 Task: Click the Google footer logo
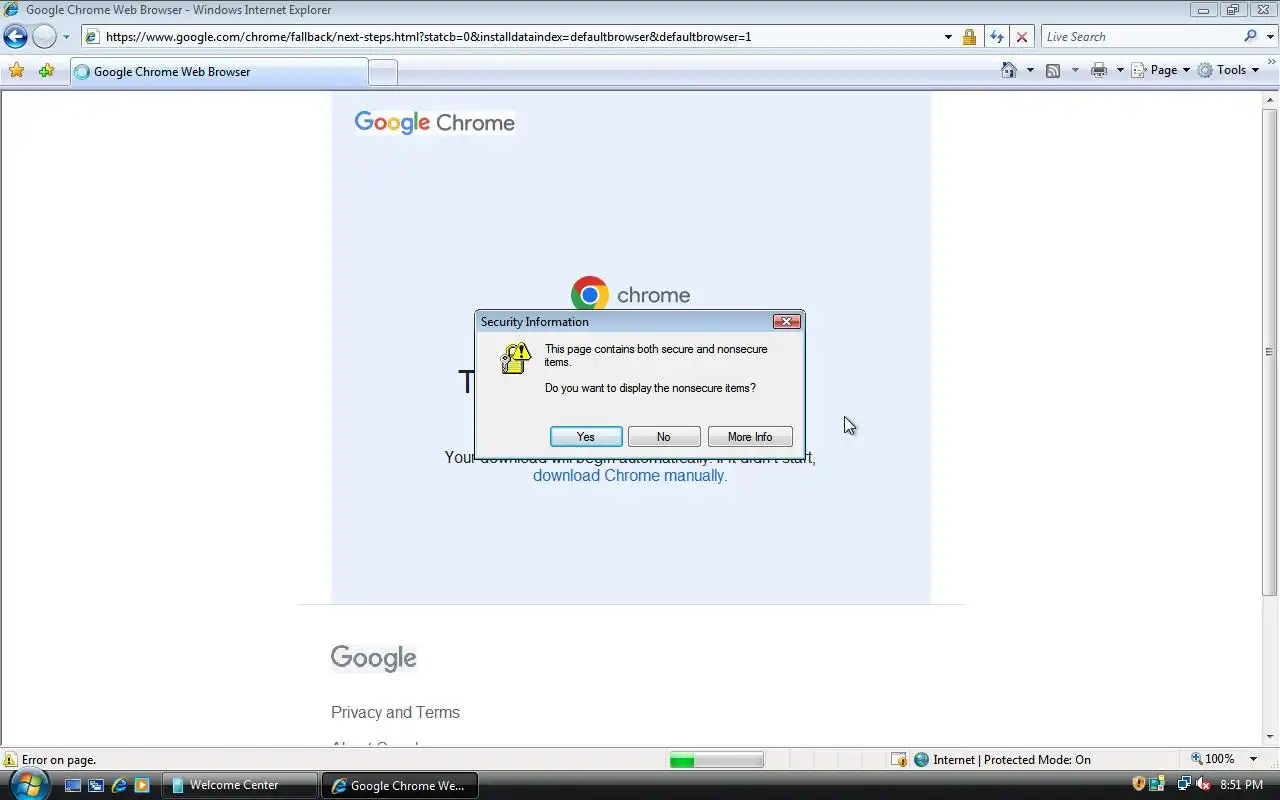point(374,658)
